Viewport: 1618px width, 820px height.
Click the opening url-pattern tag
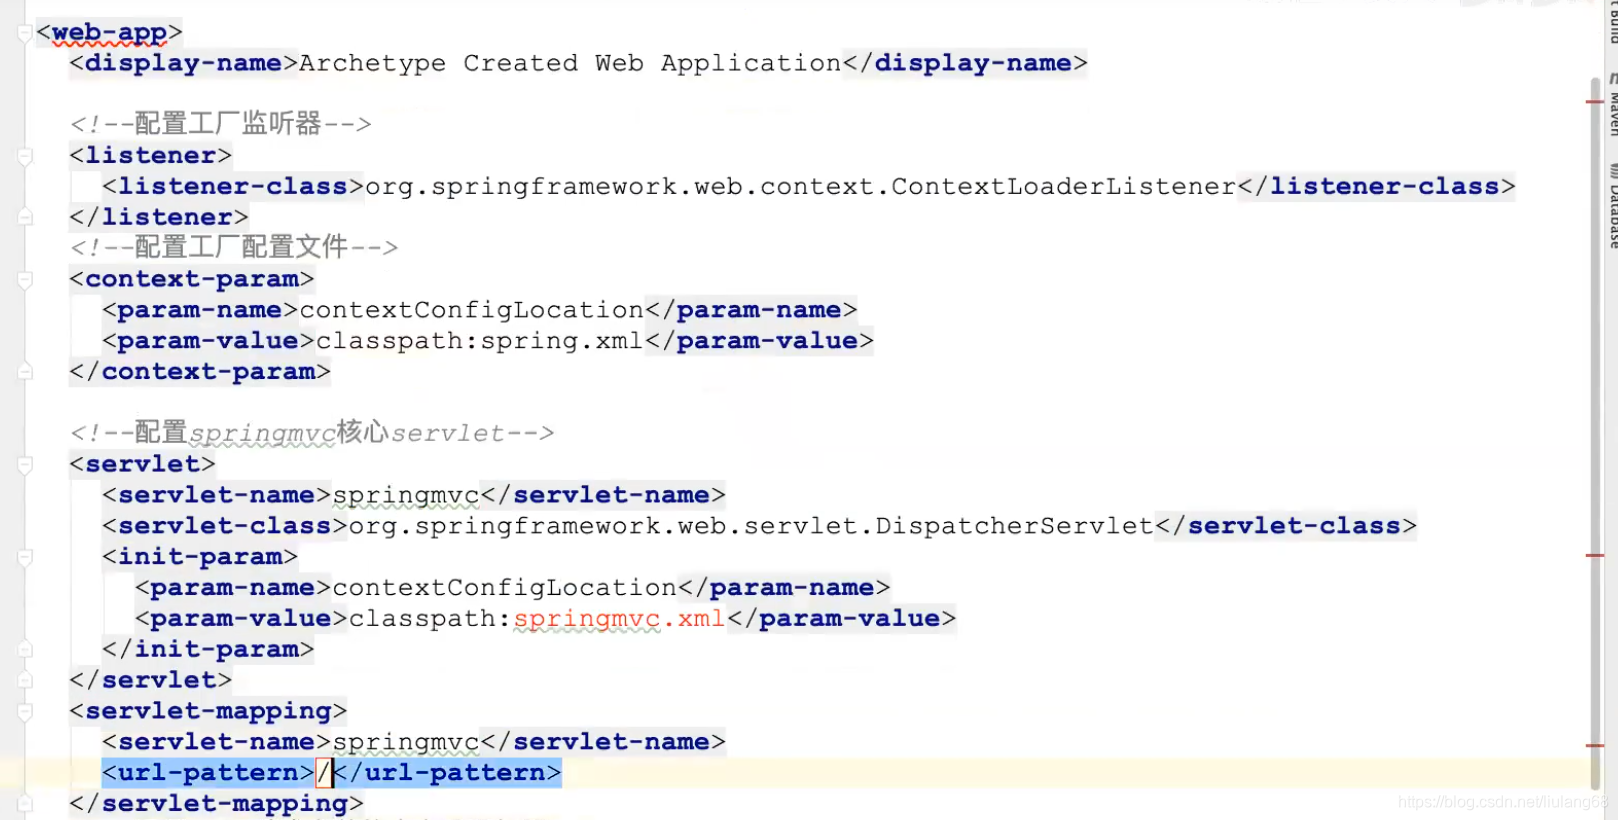click(x=208, y=773)
